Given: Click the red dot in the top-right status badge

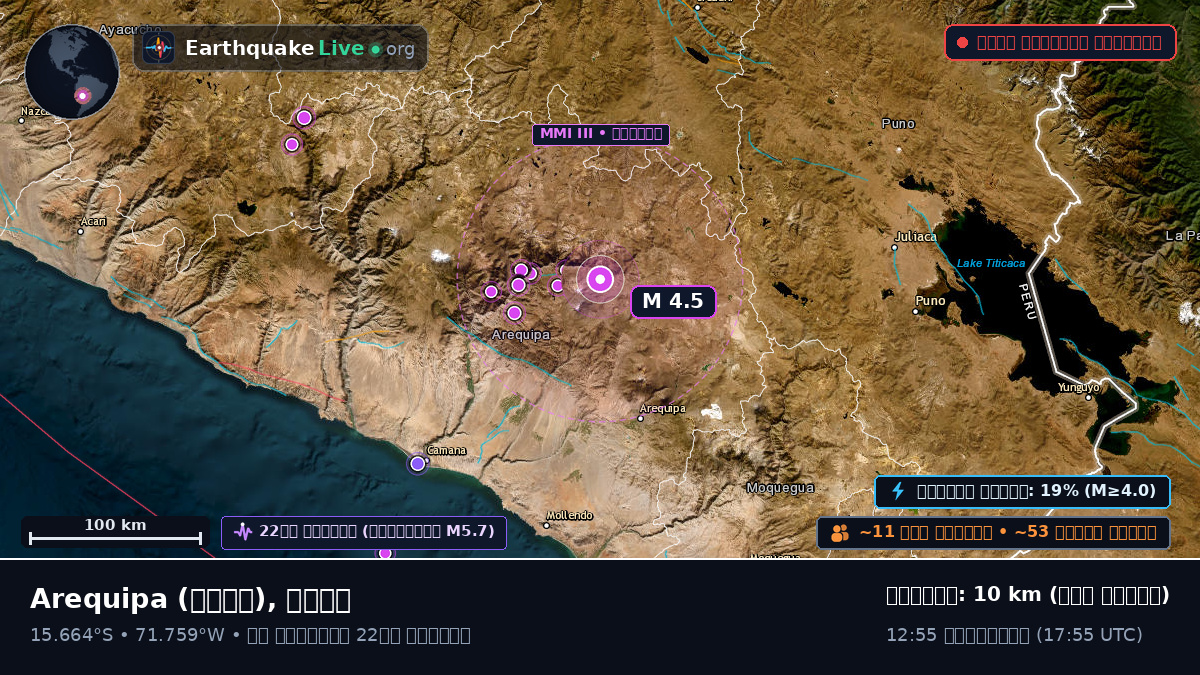Looking at the screenshot, I should coord(962,43).
